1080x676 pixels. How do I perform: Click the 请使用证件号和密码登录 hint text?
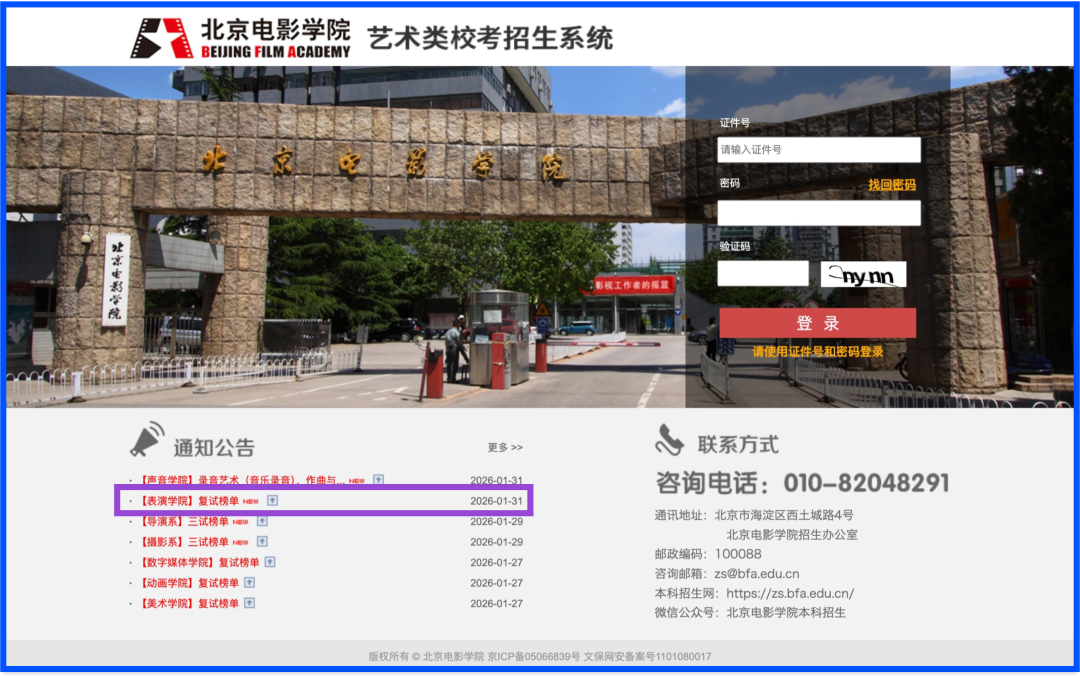click(818, 351)
